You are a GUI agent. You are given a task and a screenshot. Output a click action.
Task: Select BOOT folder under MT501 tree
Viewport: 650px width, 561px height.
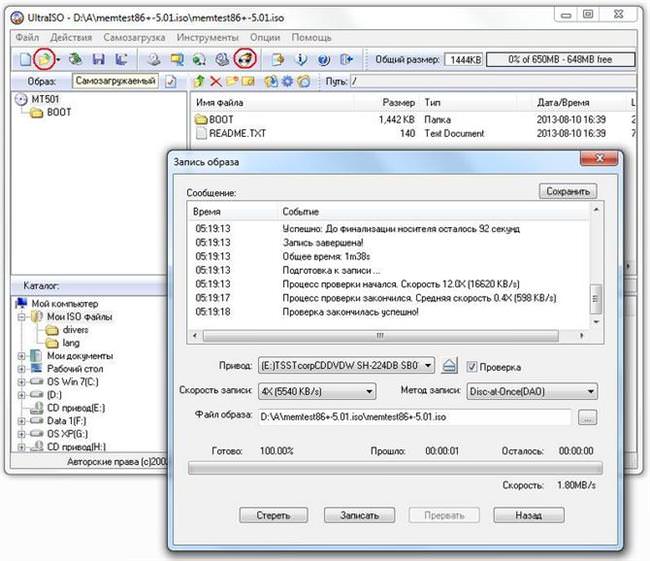point(59,112)
